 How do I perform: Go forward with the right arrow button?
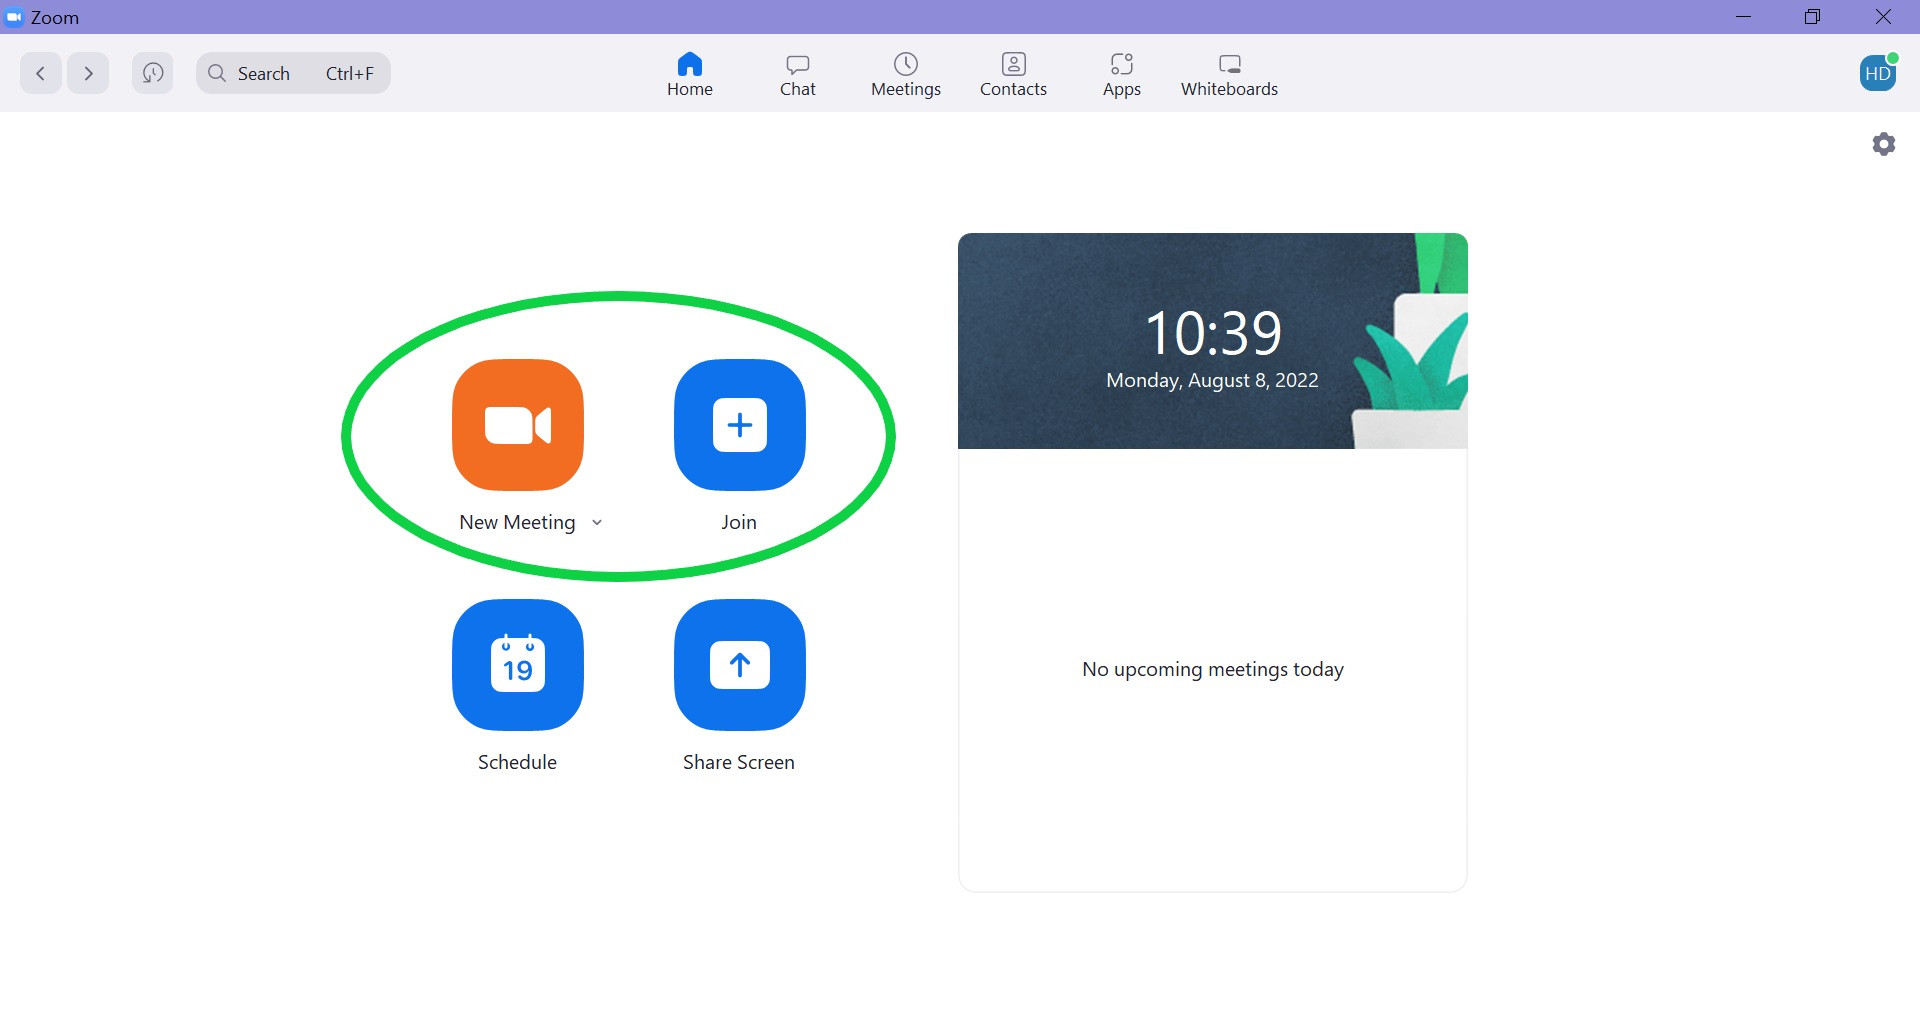[88, 73]
